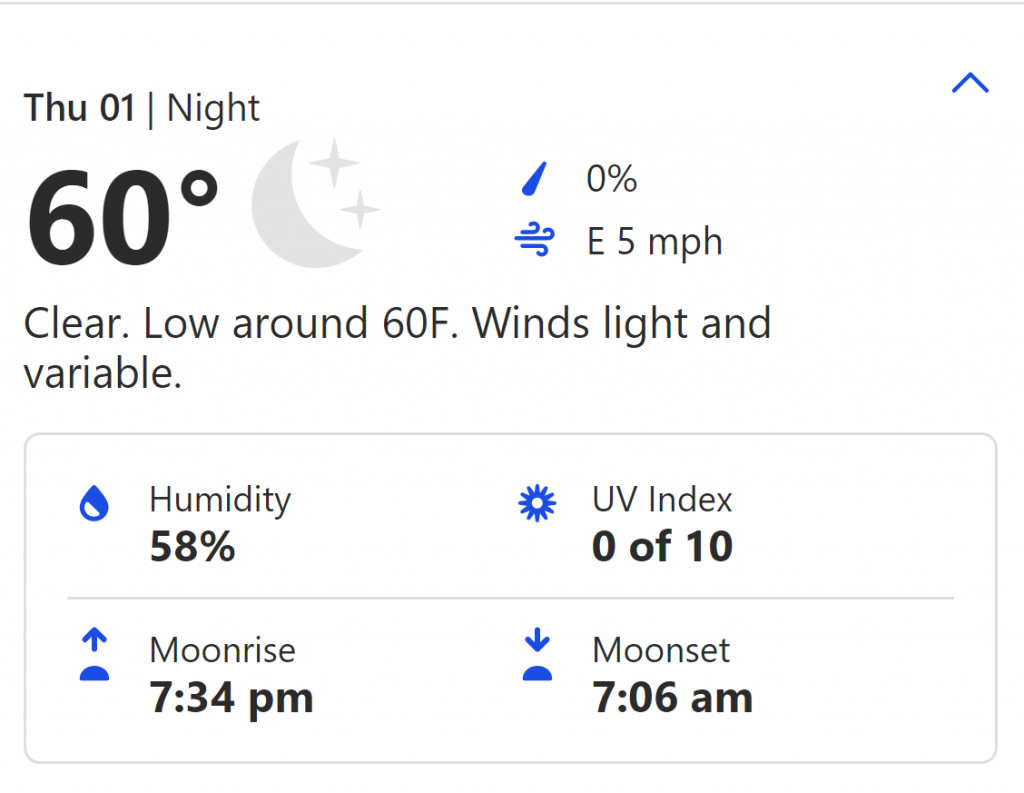Select the E 5 mph wind text

pos(654,242)
